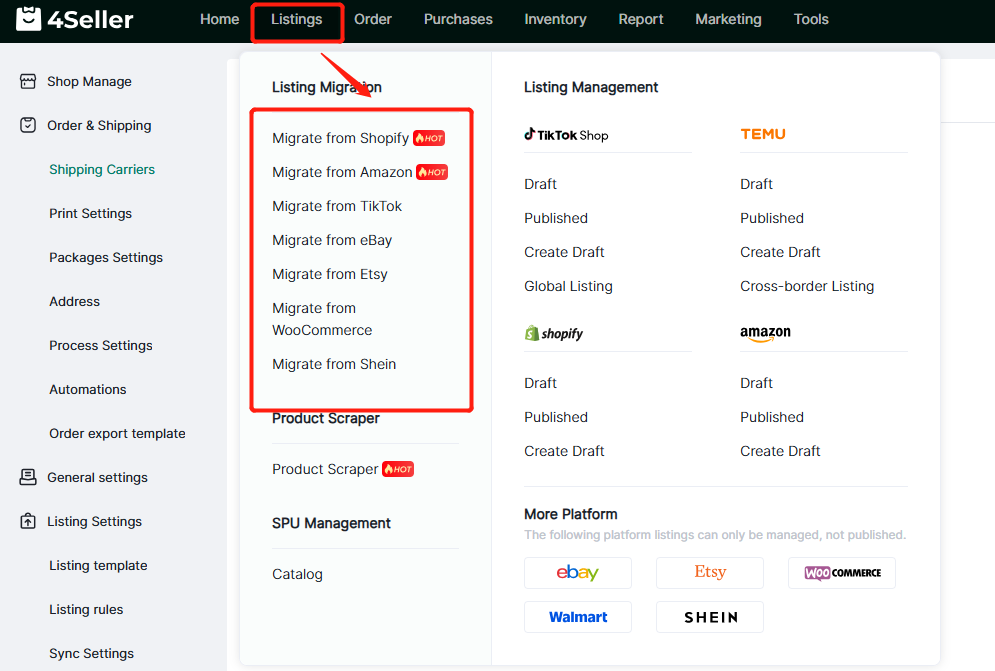Open the Listings menu
Screen dimensions: 995x671
[x=296, y=19]
